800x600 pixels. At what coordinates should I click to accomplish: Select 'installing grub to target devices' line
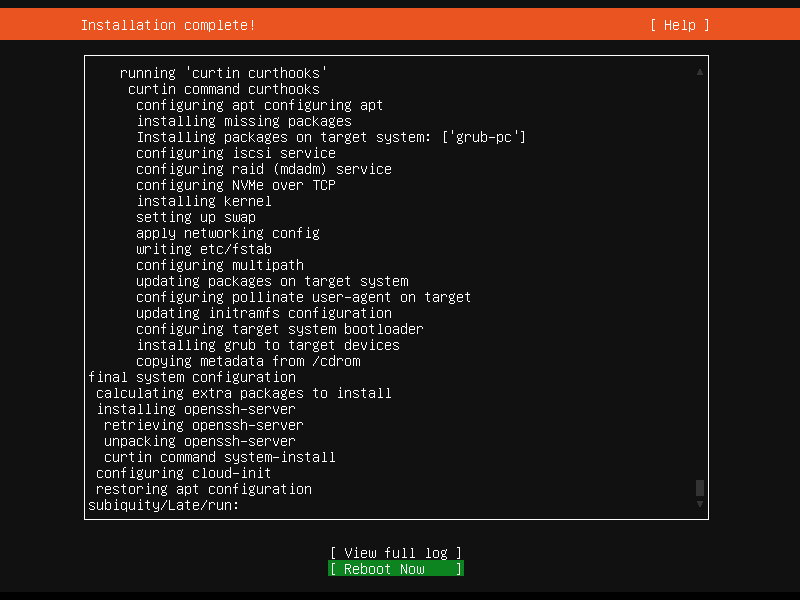[268, 345]
